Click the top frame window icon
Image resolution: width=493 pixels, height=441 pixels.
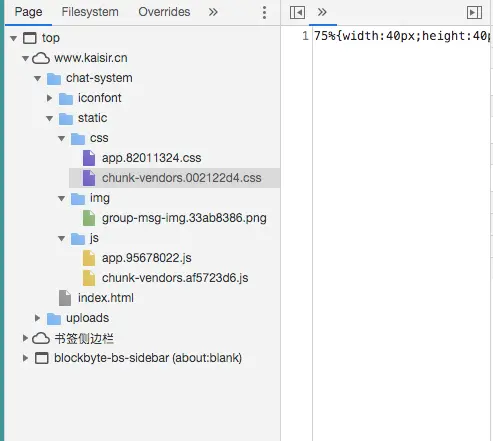[30, 38]
